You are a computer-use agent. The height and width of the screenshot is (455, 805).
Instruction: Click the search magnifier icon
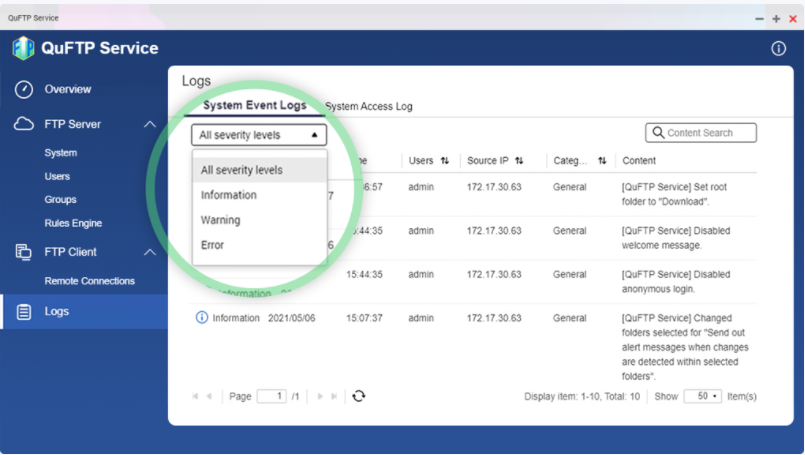658,132
